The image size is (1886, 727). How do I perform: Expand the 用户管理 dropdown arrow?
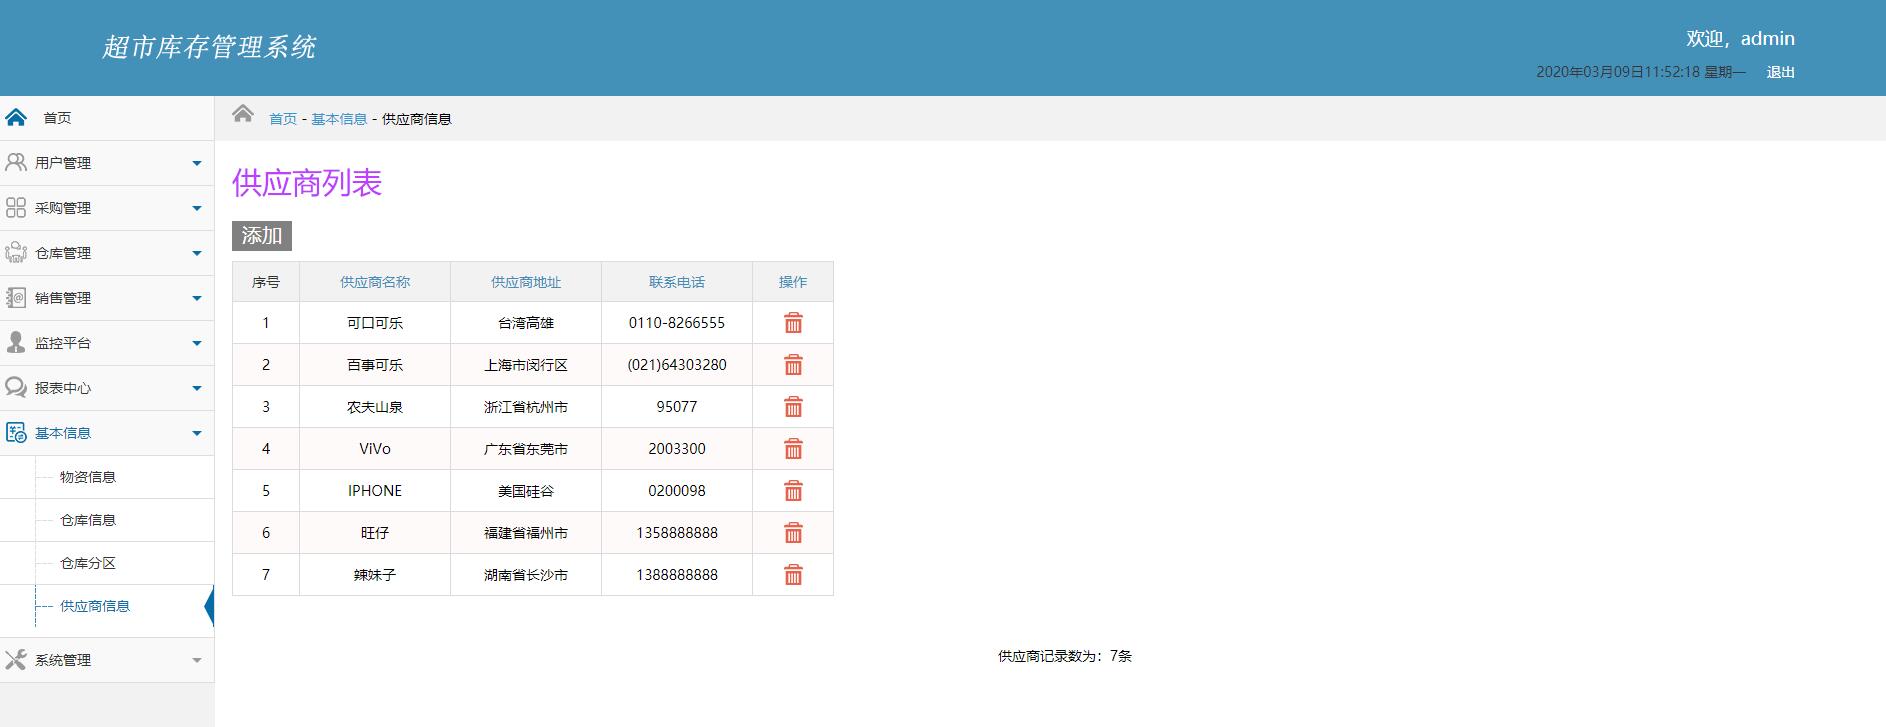[x=197, y=163]
